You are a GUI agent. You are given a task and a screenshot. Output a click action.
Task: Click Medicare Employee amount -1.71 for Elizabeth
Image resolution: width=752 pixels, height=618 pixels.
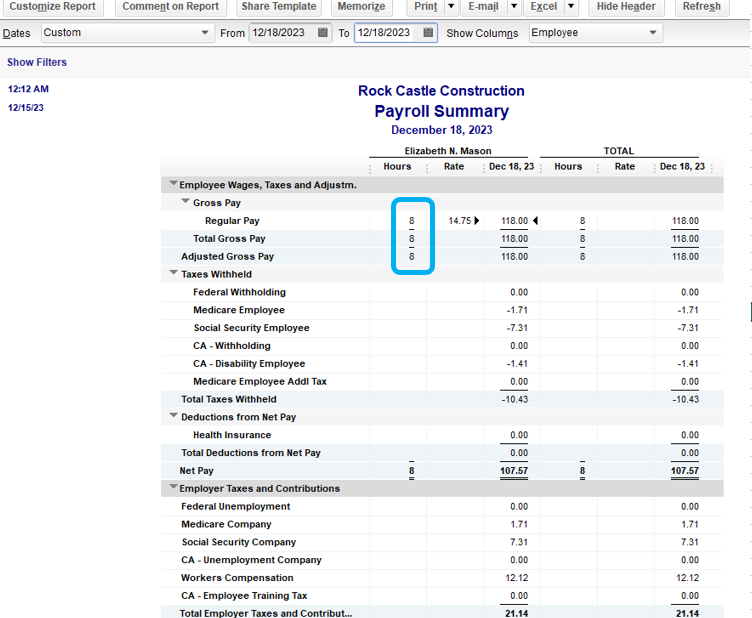(x=517, y=310)
